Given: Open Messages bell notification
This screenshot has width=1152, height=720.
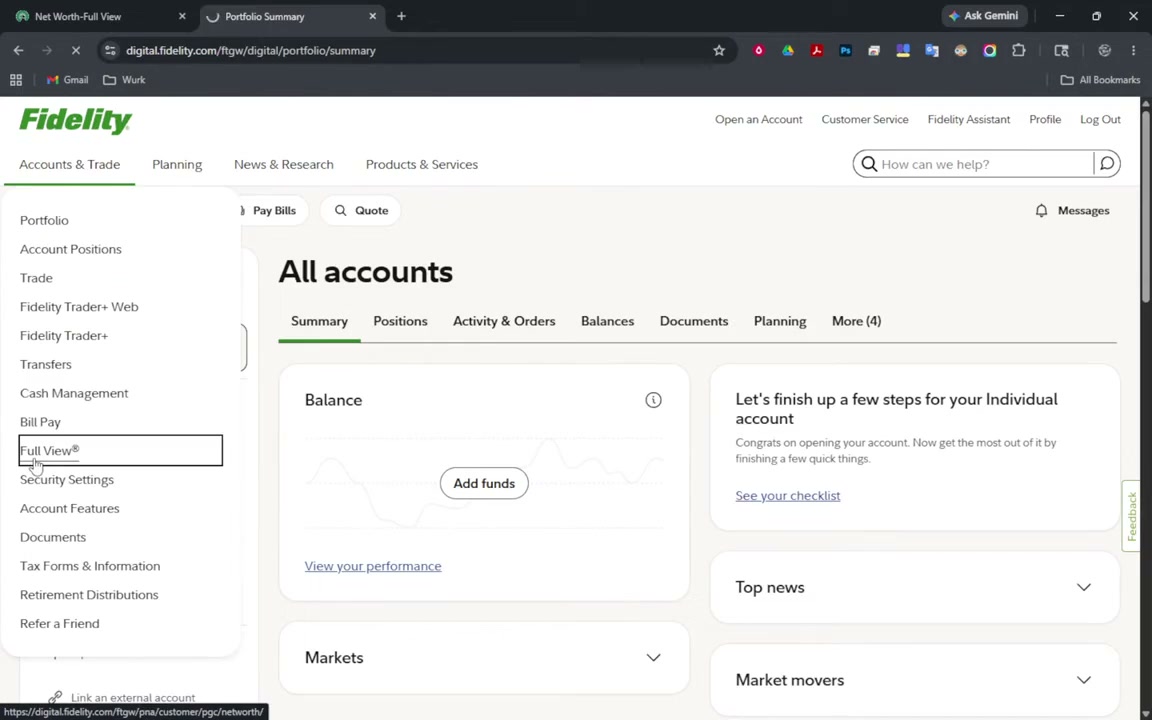Looking at the screenshot, I should [x=1073, y=211].
